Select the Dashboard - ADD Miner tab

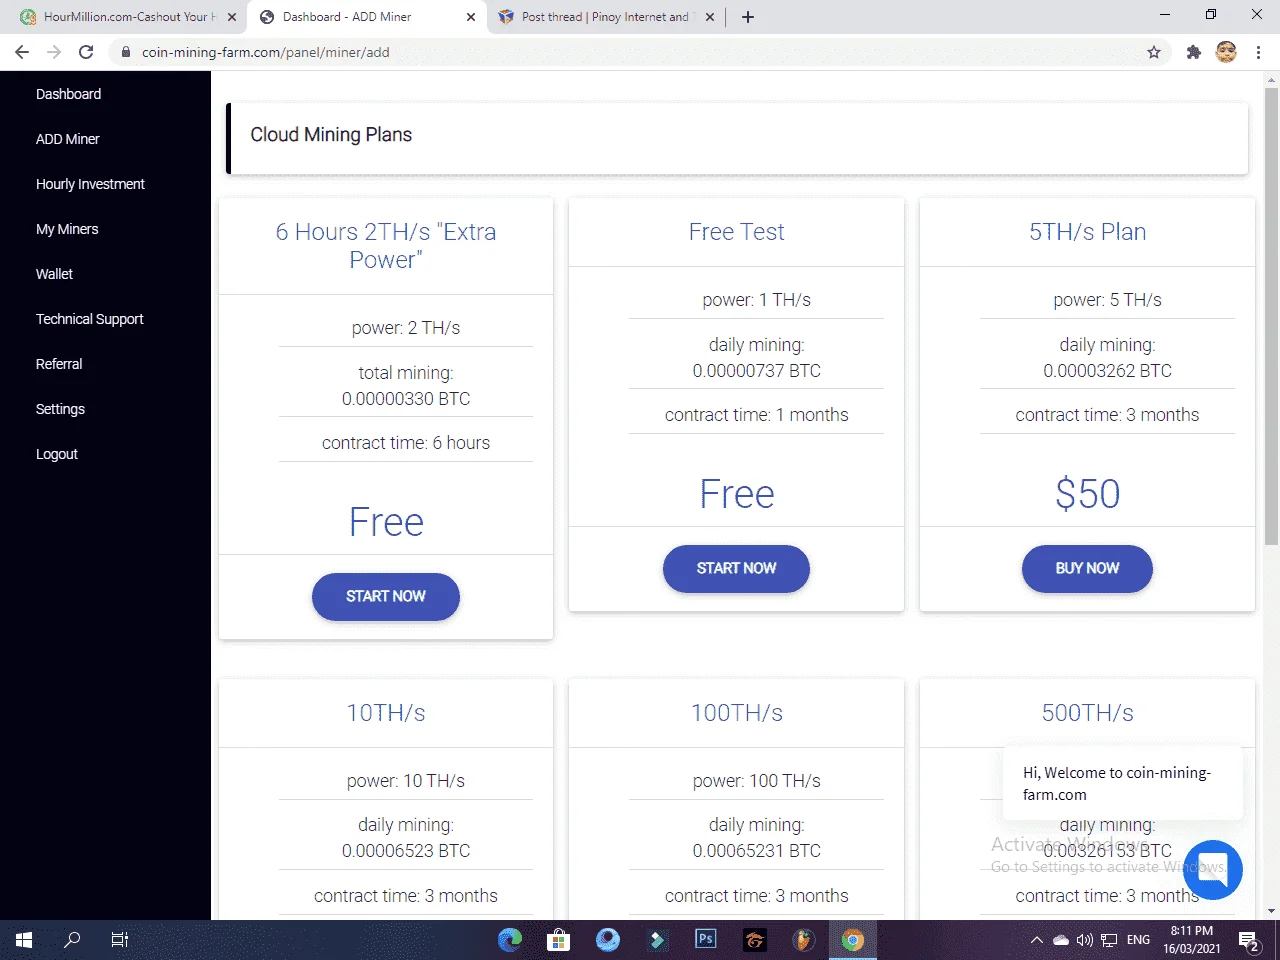tap(367, 17)
